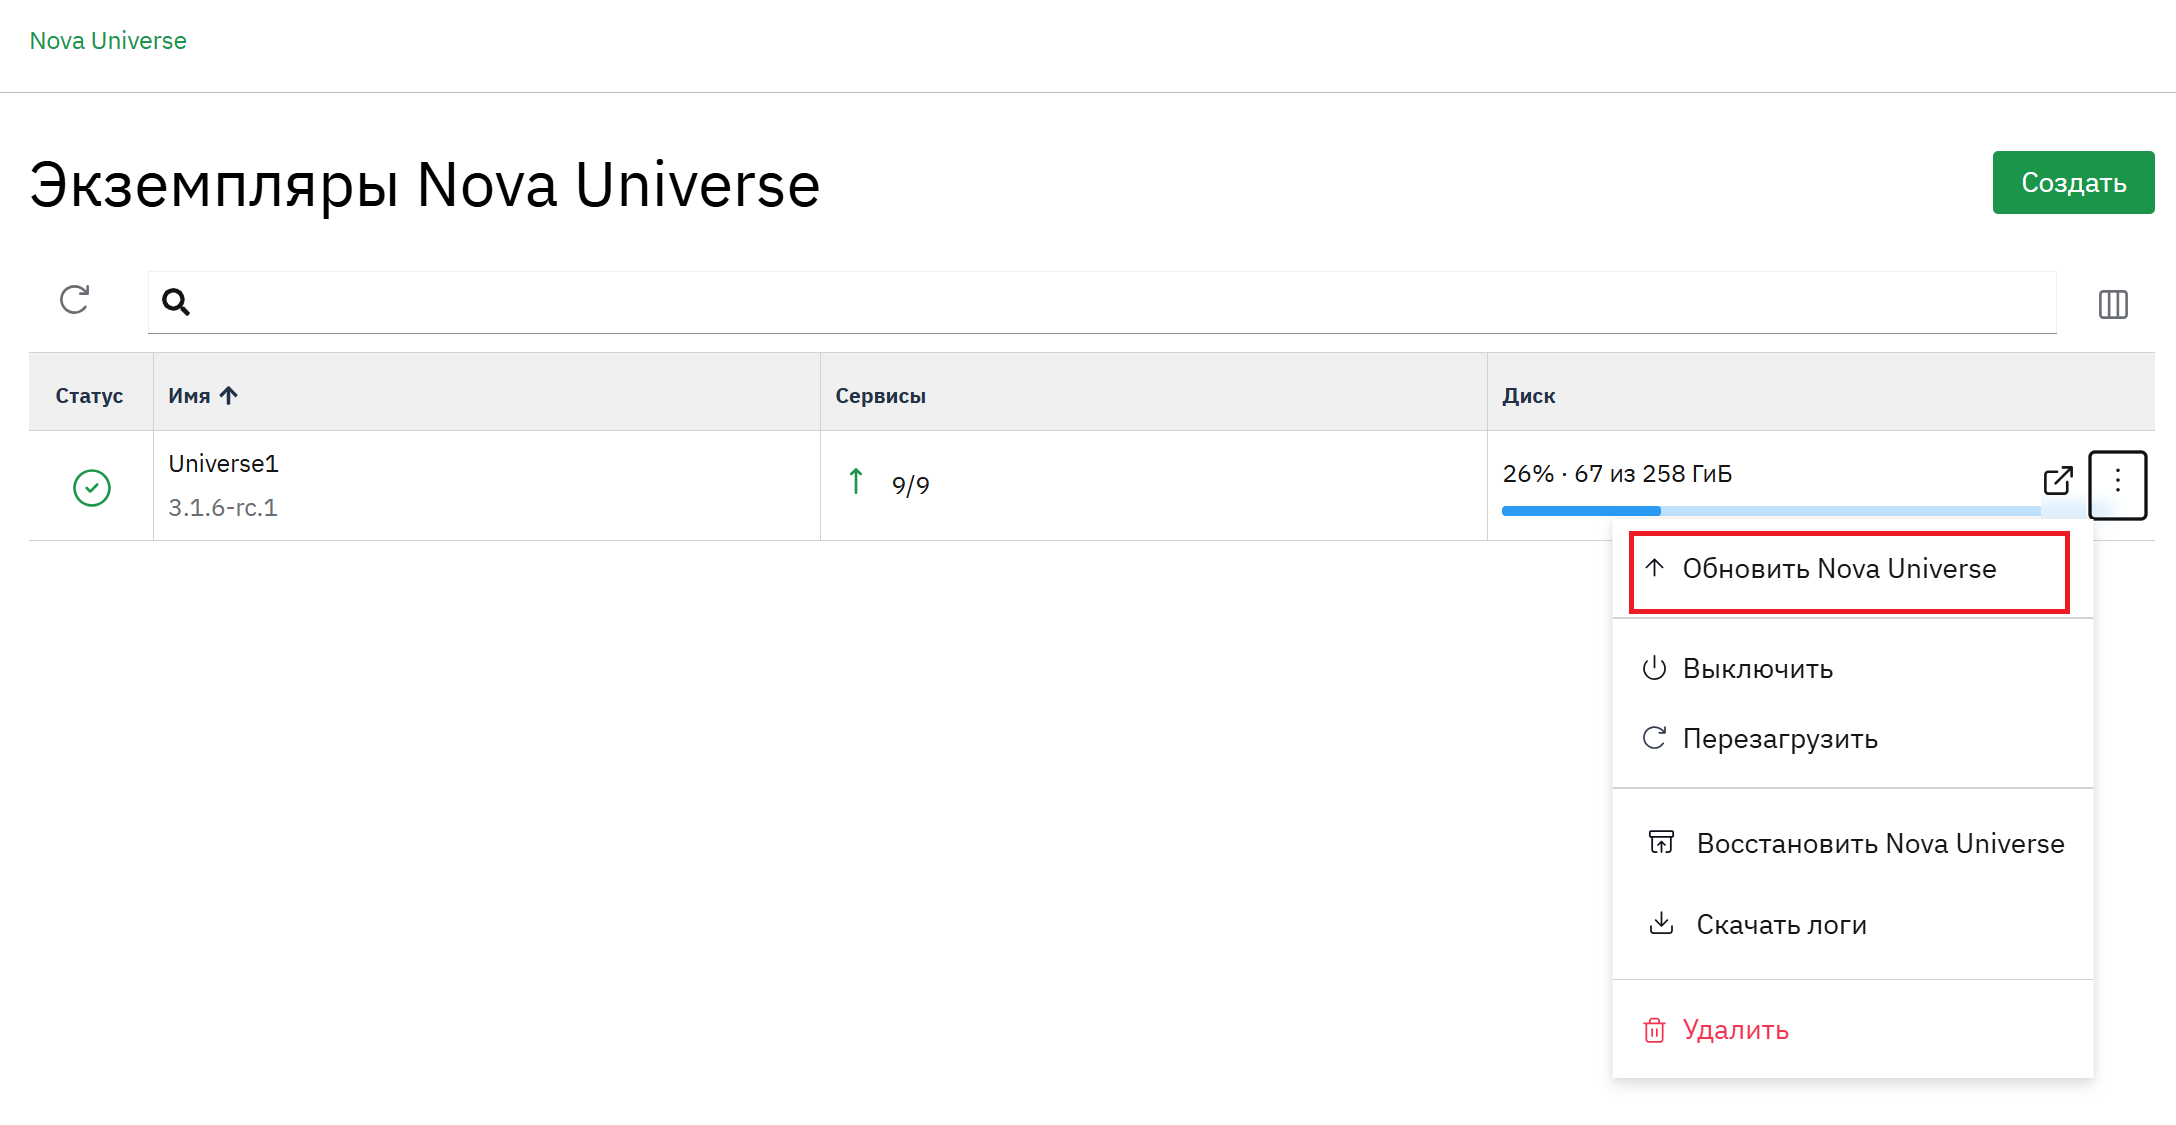
Task: Click the refresh list icon
Action: tap(74, 300)
